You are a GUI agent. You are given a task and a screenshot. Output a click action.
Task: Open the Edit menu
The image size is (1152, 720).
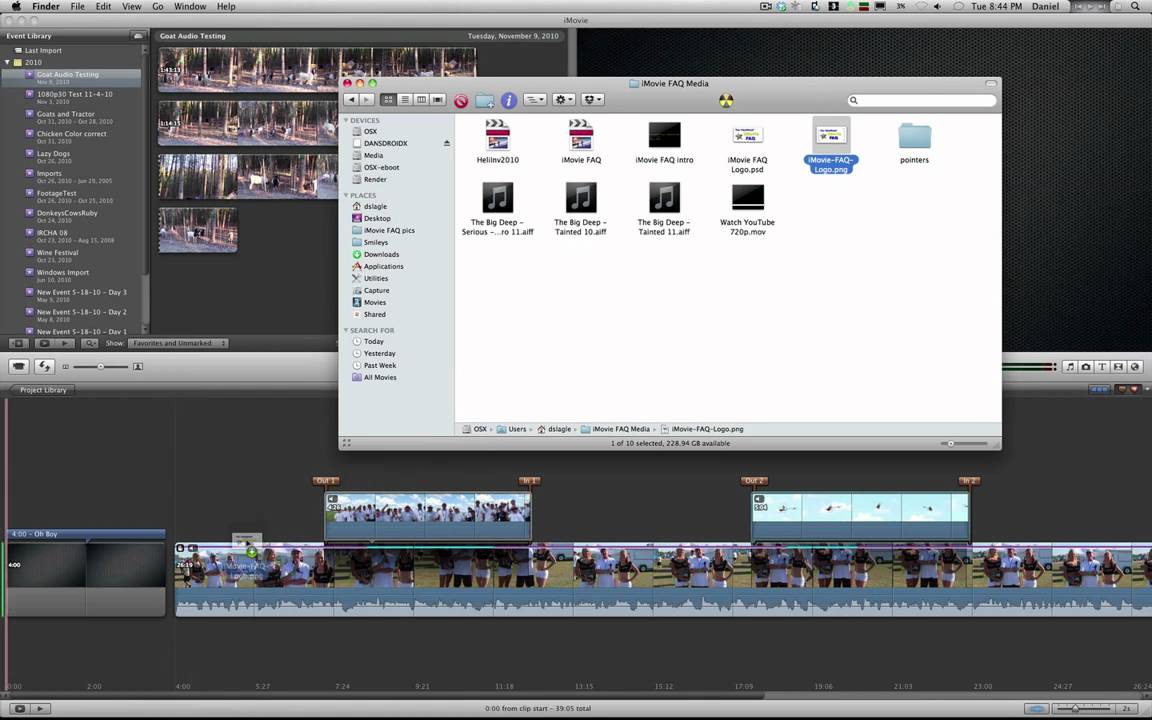point(104,6)
